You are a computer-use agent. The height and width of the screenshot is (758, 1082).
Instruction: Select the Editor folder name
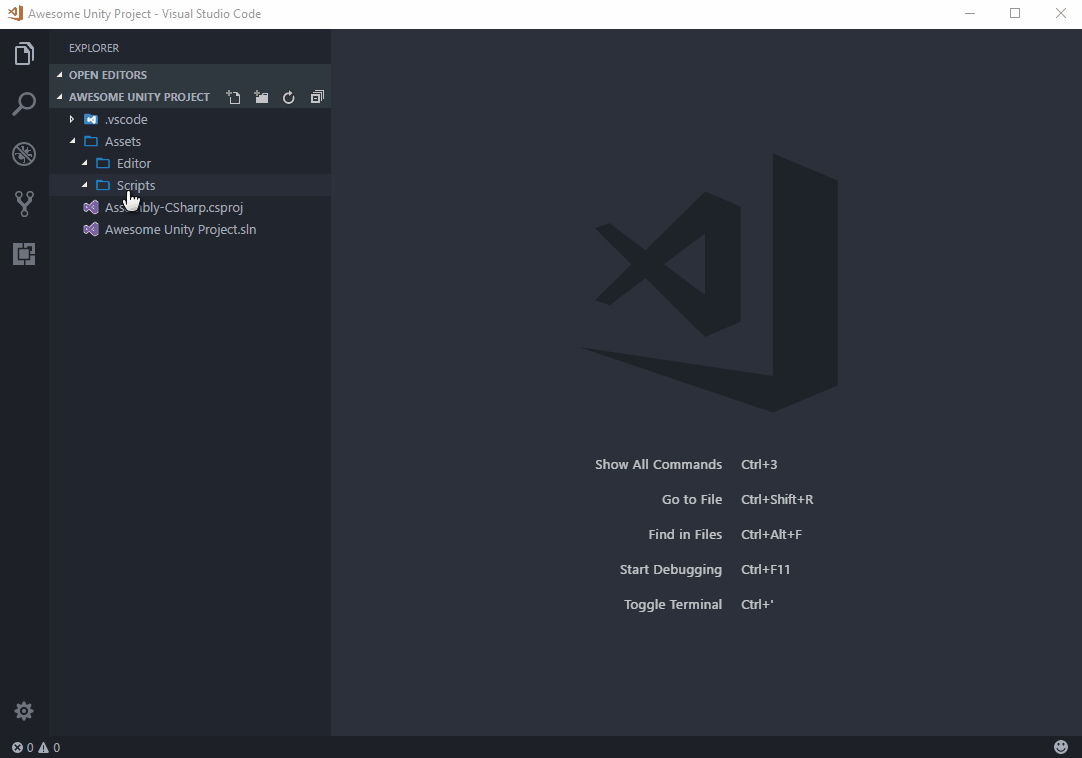(134, 164)
